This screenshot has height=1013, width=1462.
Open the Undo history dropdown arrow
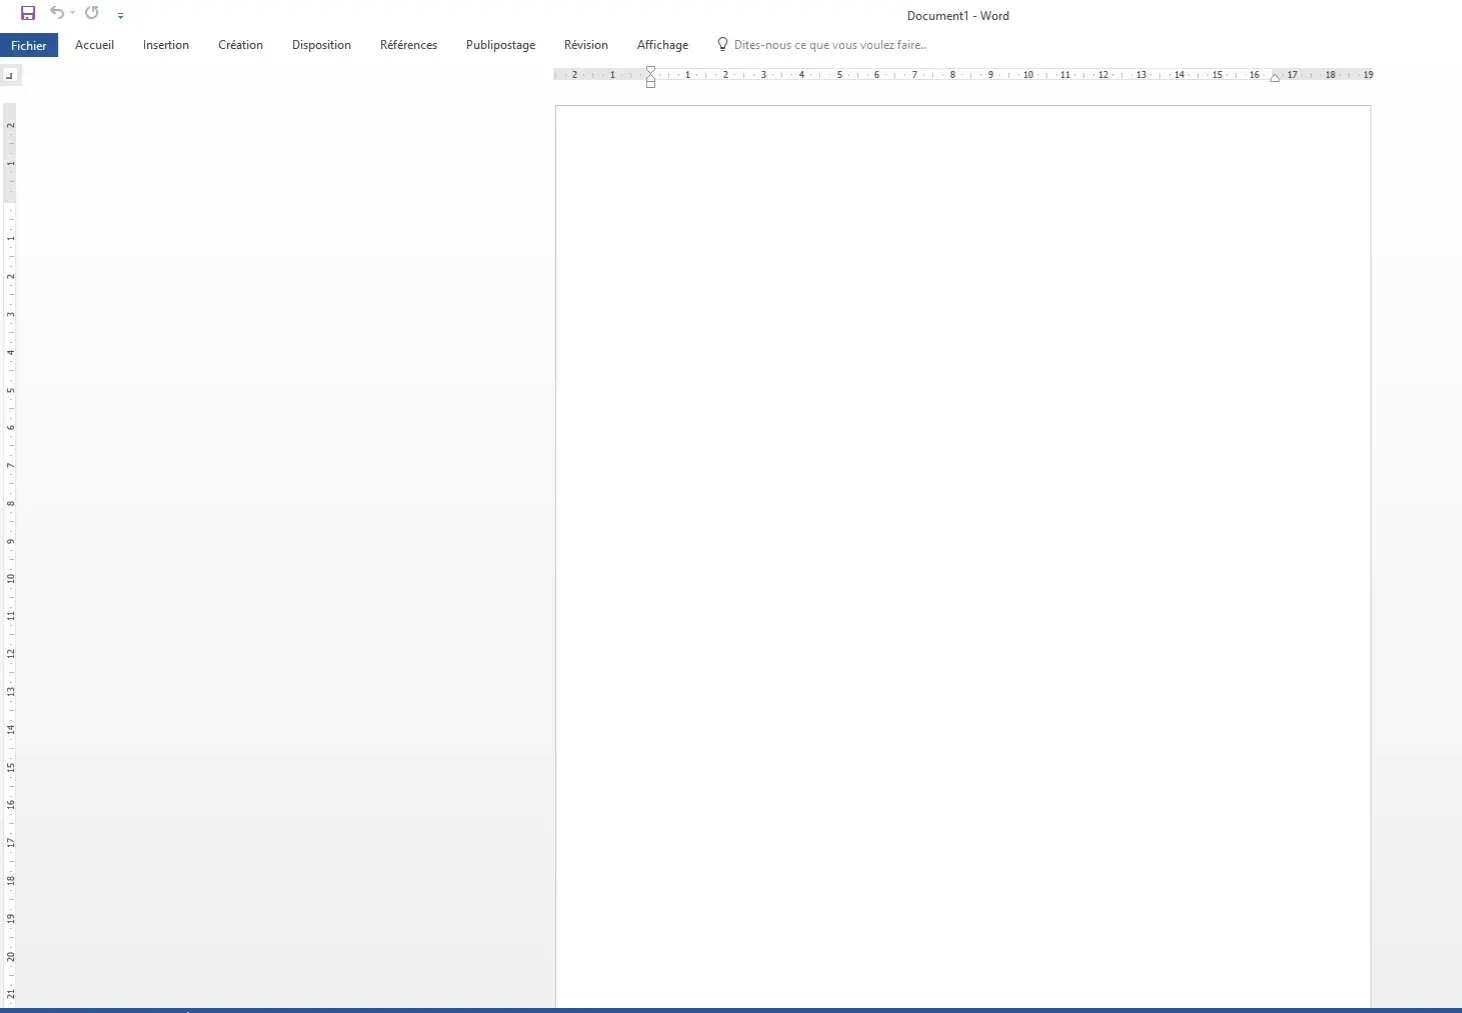pos(72,13)
